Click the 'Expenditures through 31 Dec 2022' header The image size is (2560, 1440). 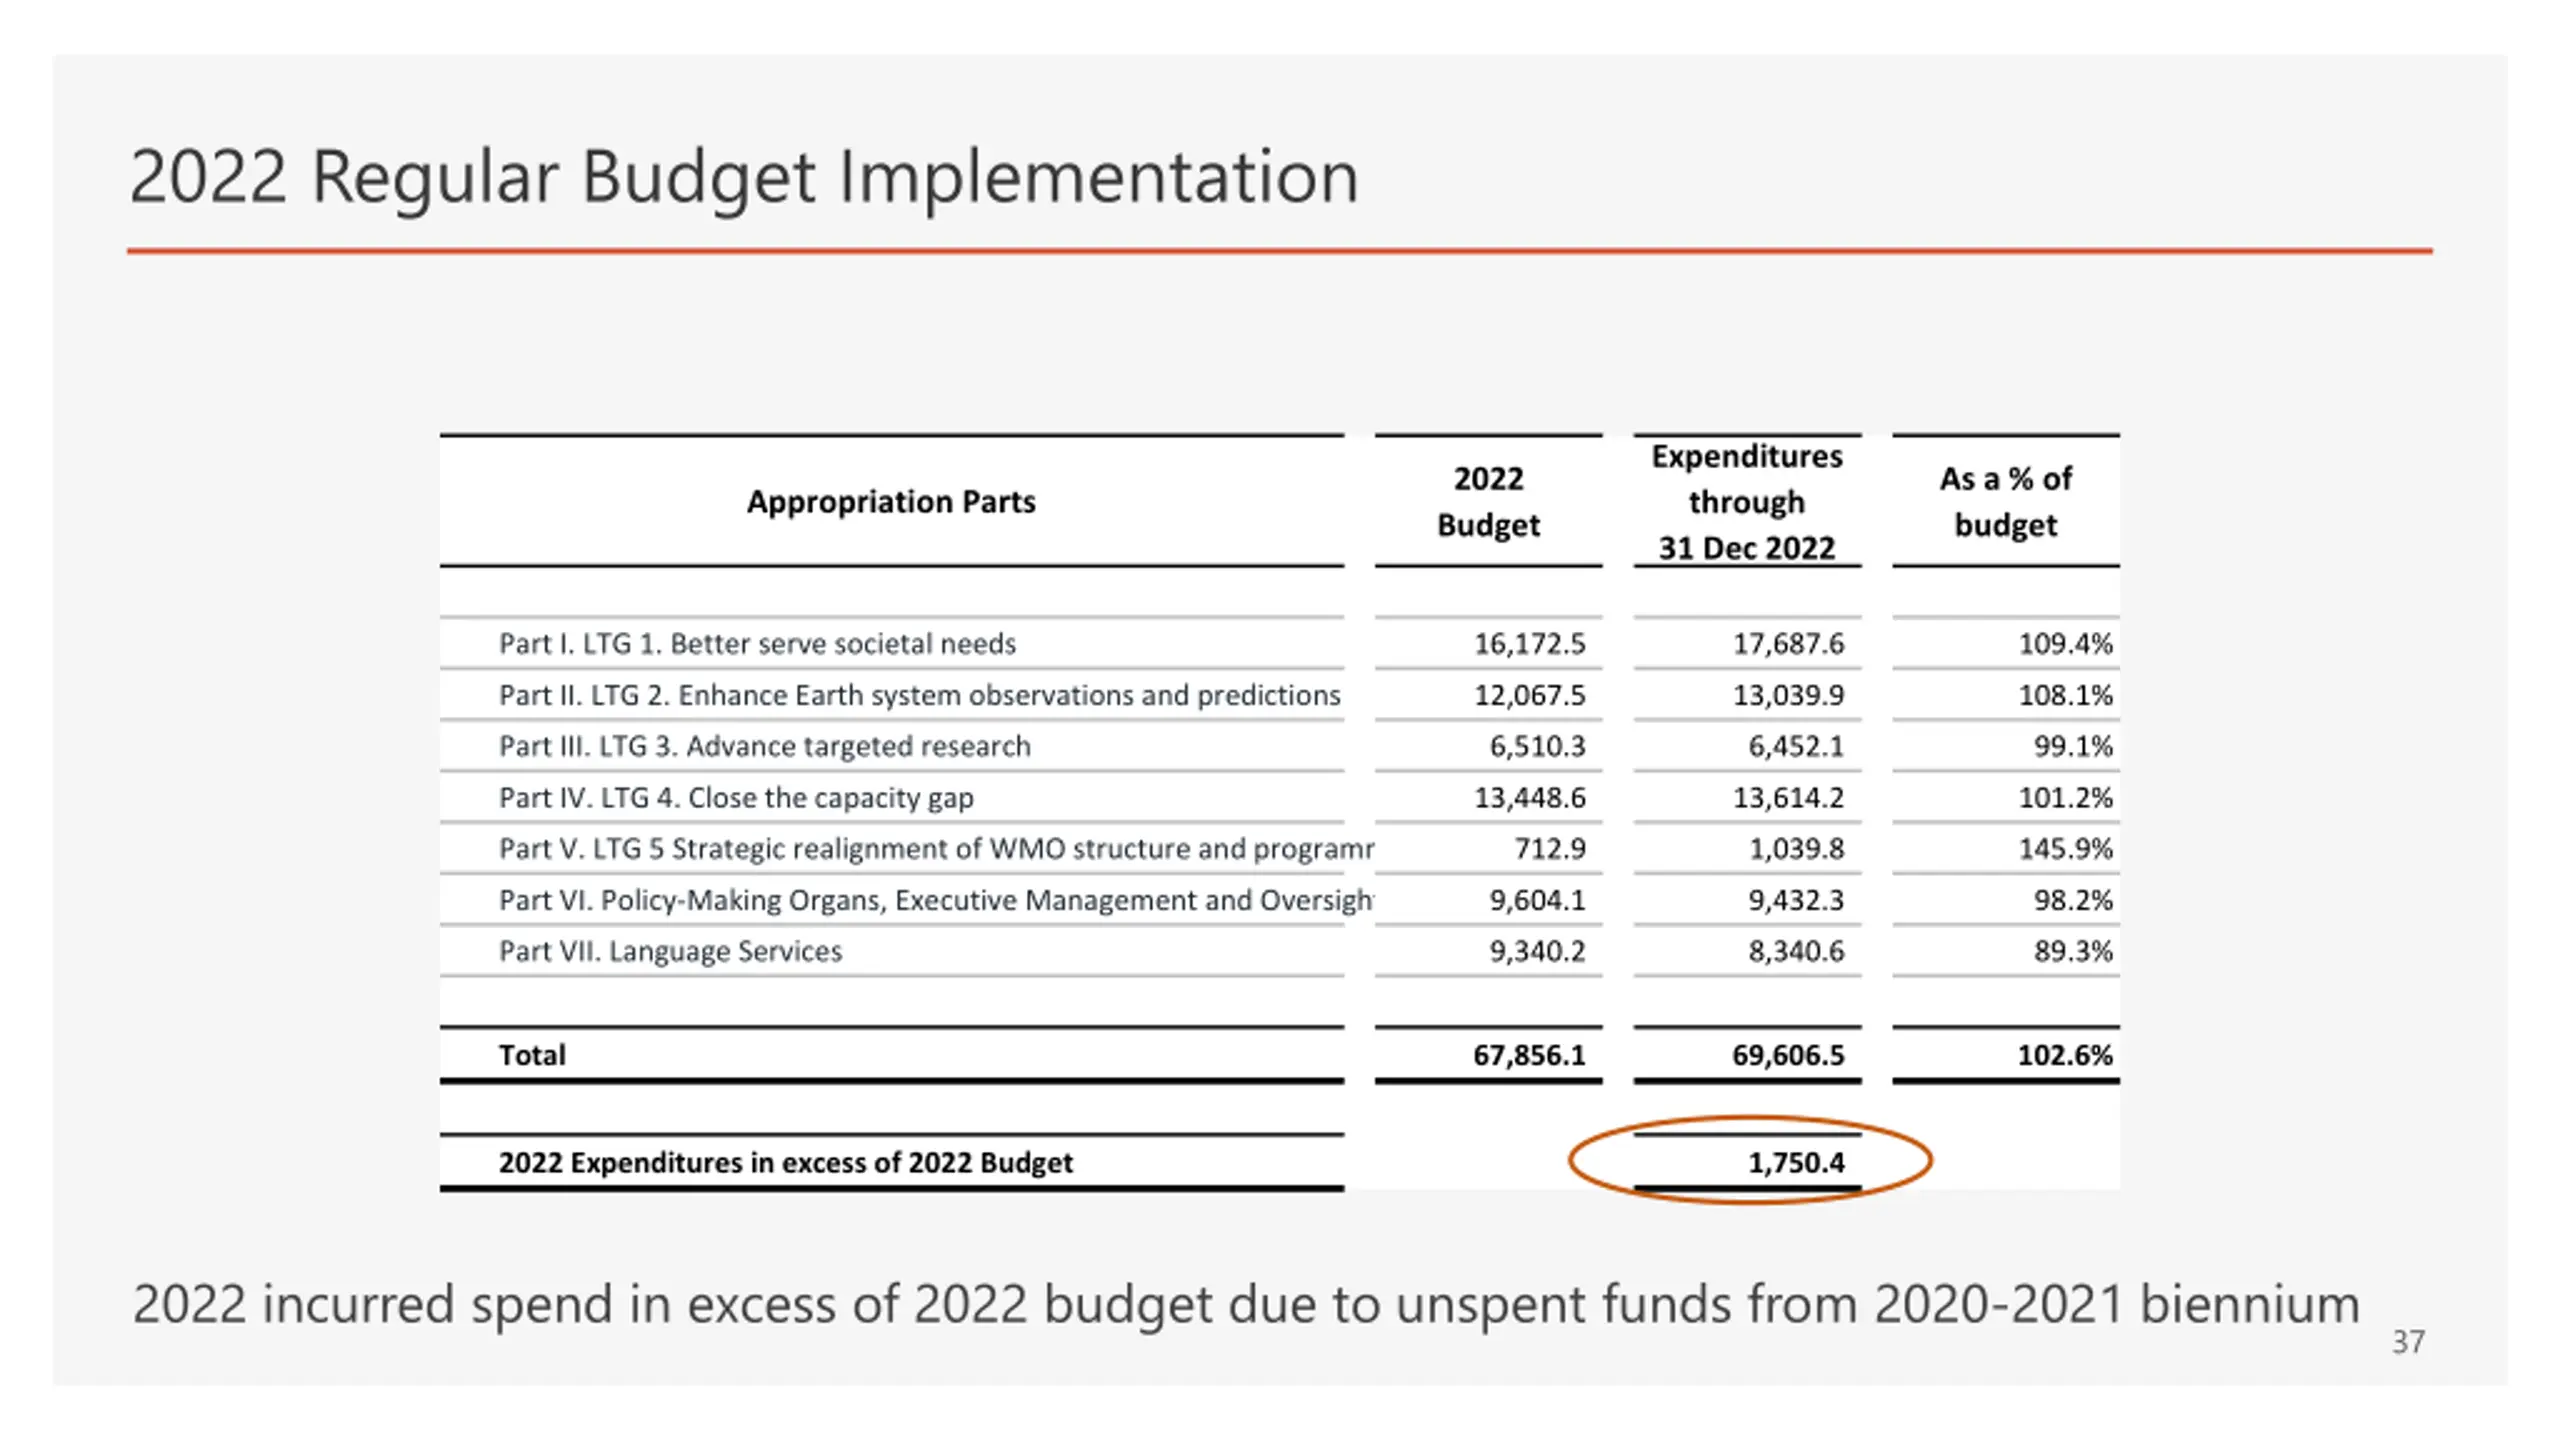[1747, 501]
